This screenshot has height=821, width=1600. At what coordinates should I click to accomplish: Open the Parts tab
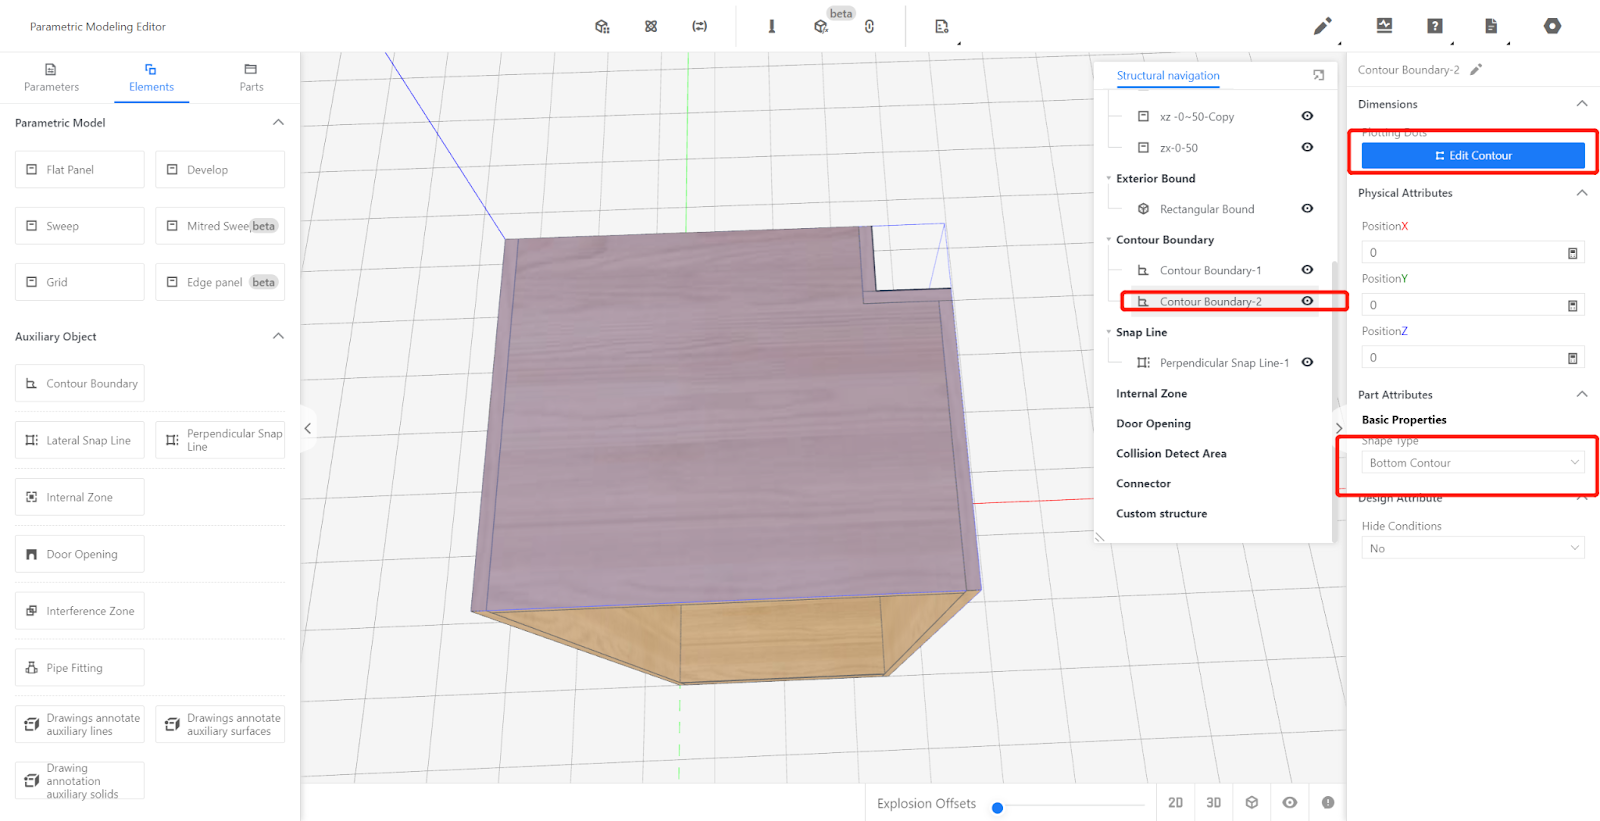[251, 78]
